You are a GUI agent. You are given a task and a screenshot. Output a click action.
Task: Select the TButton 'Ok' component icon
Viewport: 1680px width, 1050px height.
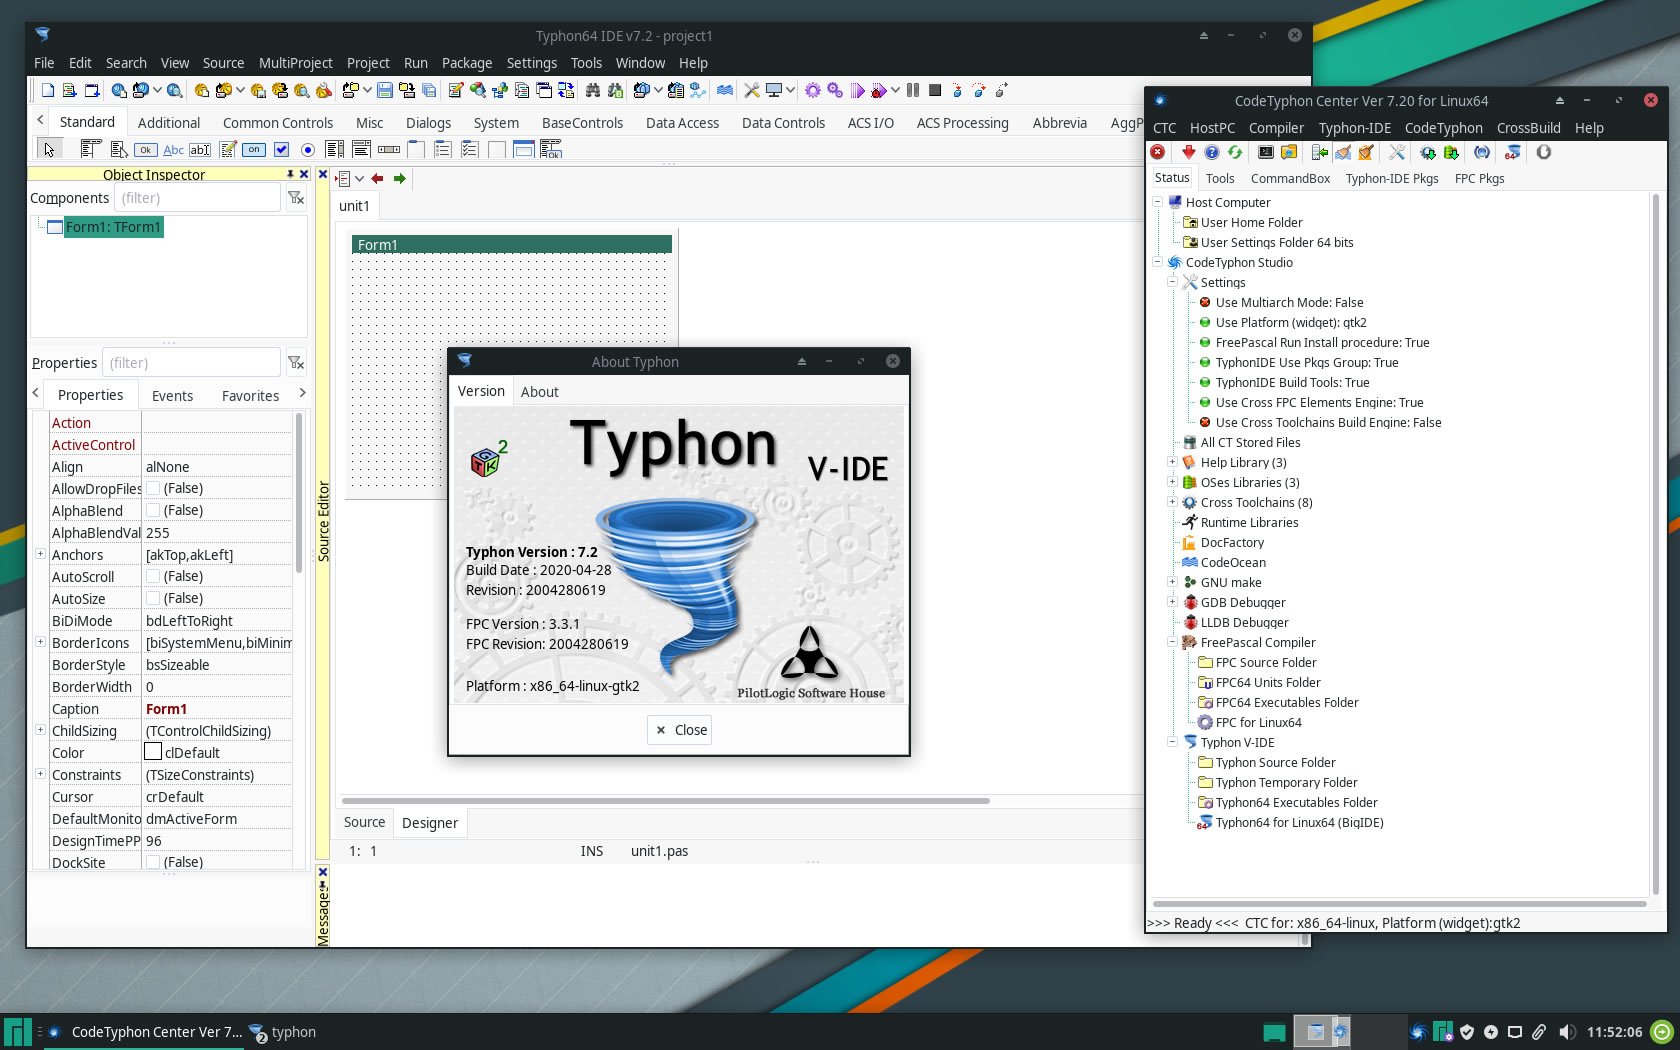146,149
